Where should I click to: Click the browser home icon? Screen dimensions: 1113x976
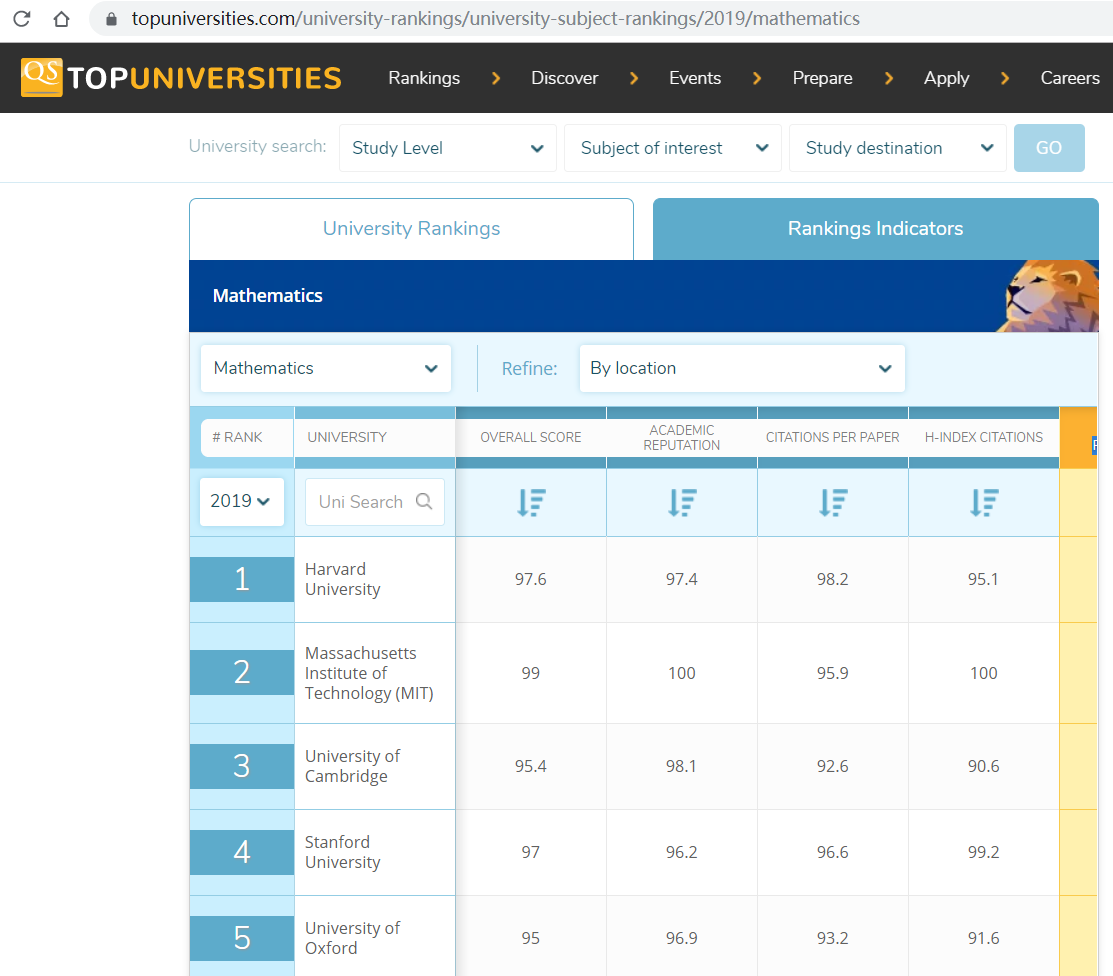(x=61, y=19)
